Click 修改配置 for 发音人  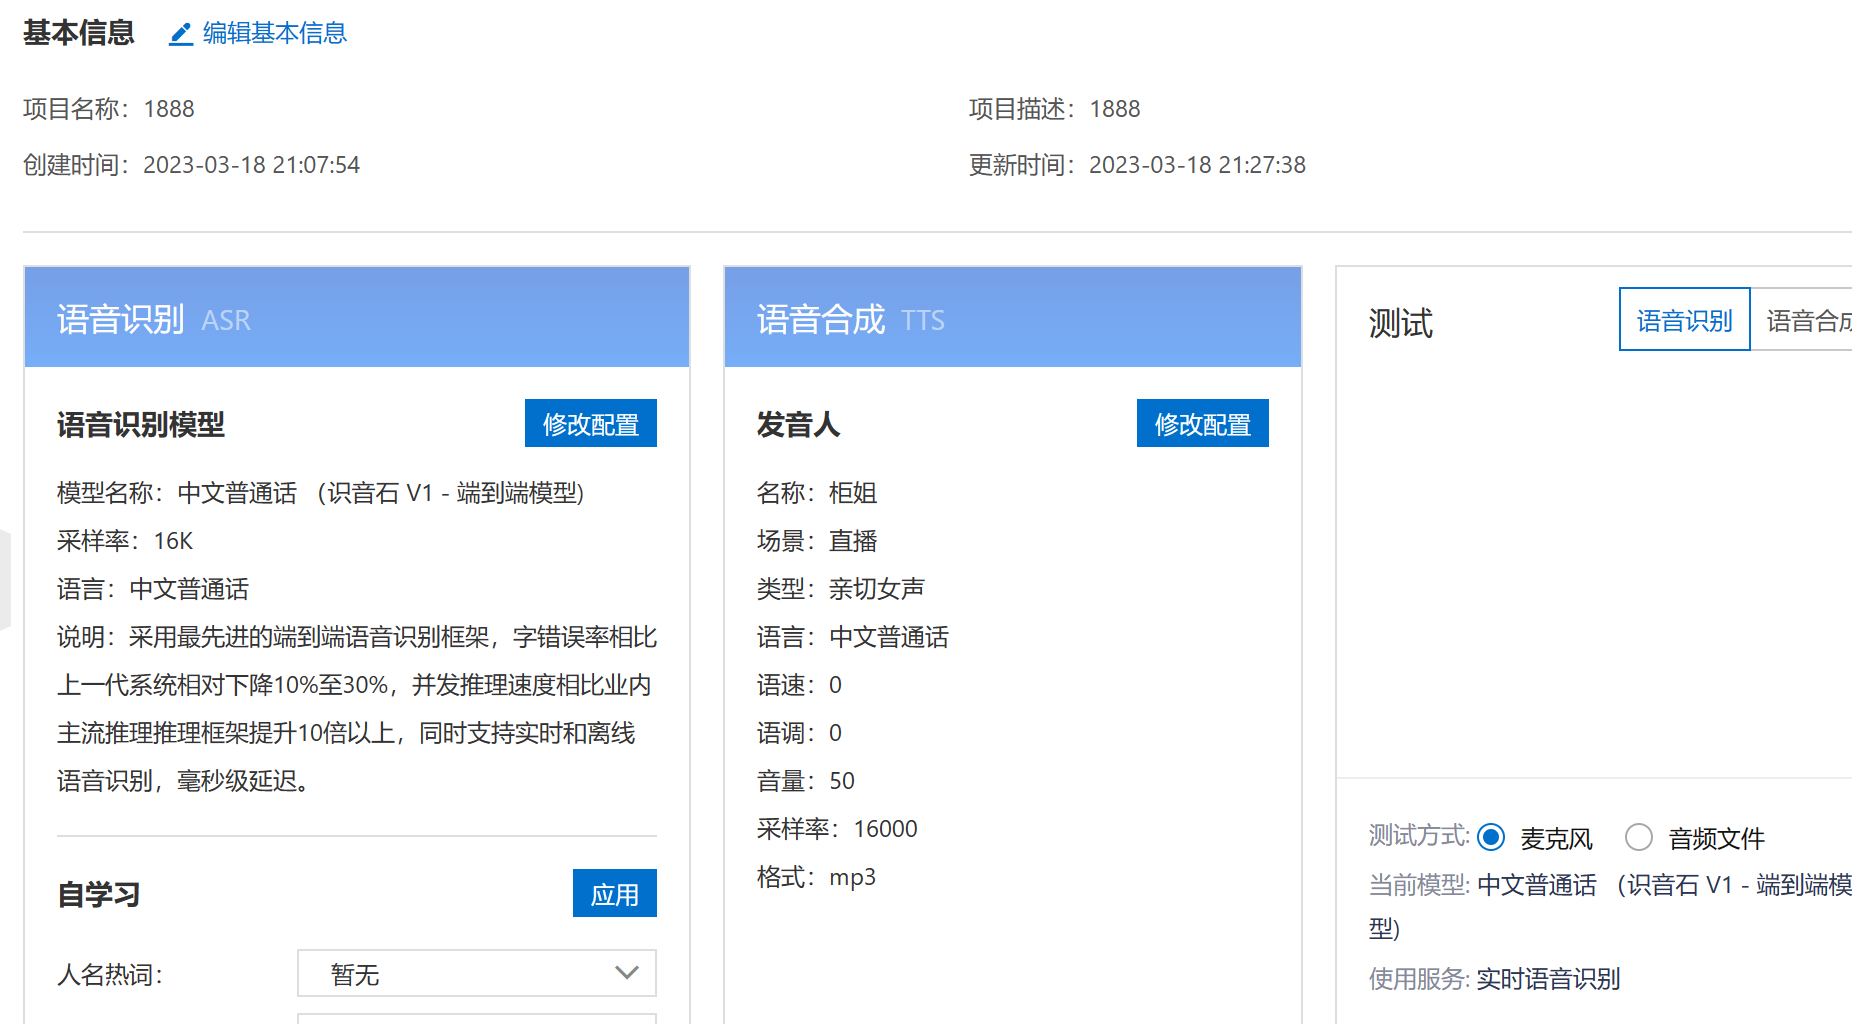[1202, 424]
